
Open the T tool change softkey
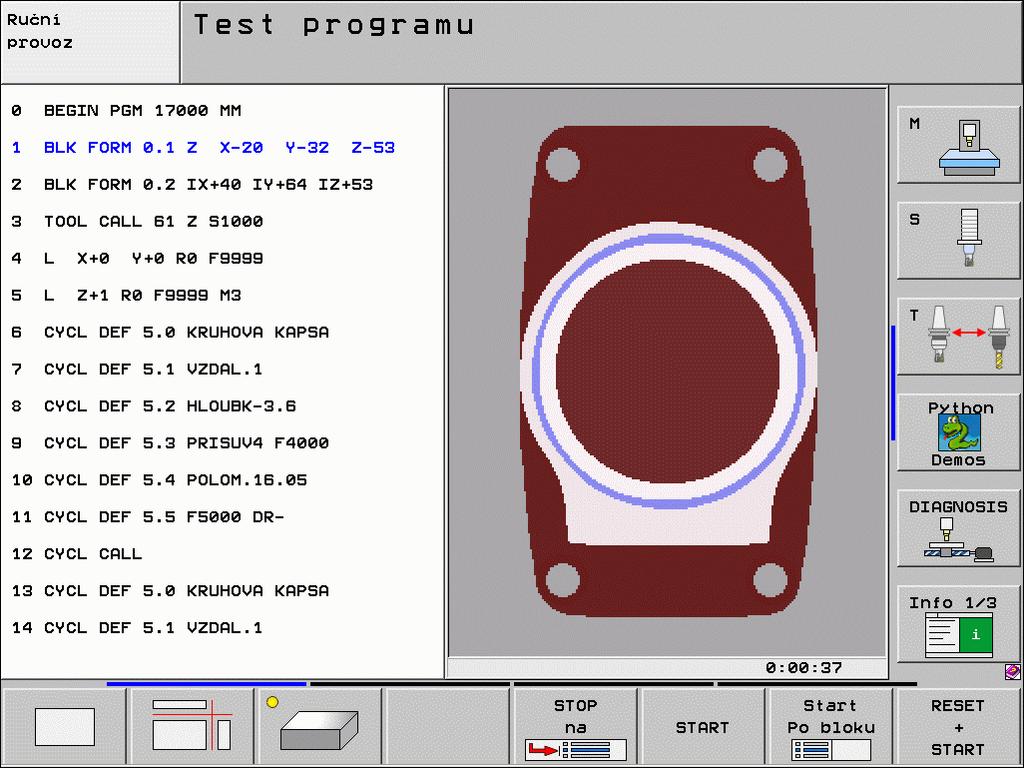(x=958, y=336)
